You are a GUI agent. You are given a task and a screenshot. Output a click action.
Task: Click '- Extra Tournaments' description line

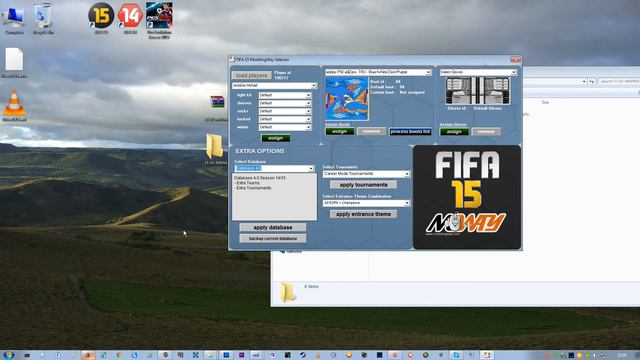[x=253, y=188]
